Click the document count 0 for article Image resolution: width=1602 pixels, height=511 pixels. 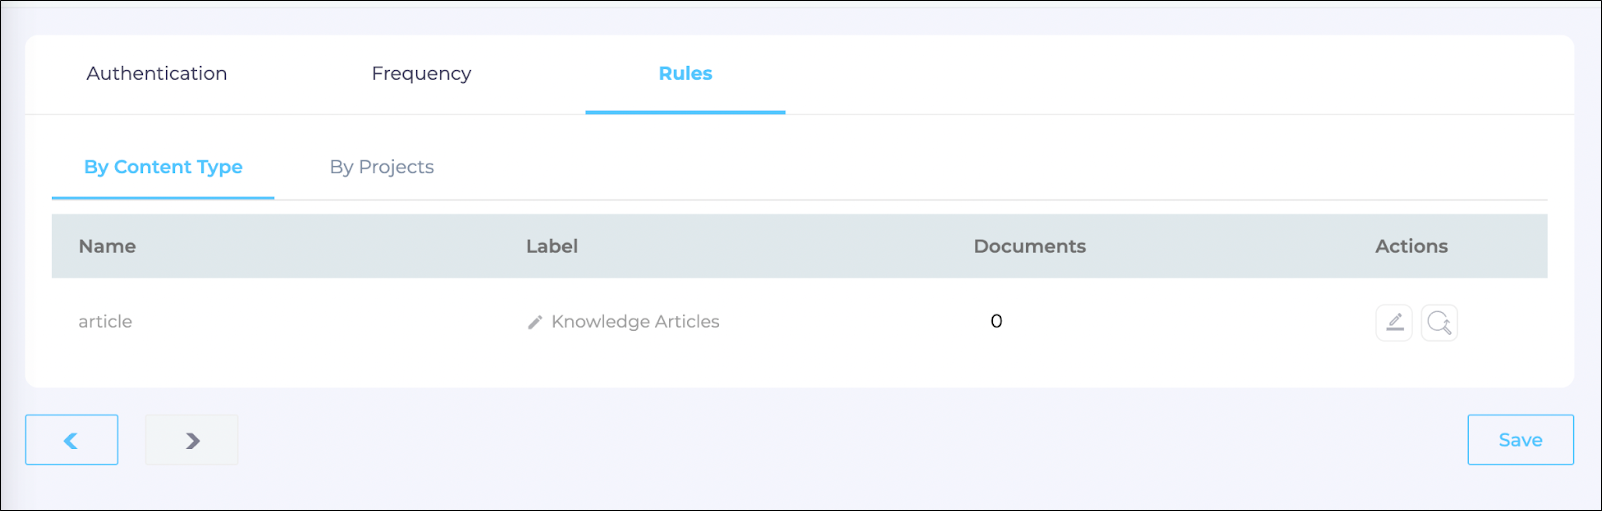coord(996,321)
